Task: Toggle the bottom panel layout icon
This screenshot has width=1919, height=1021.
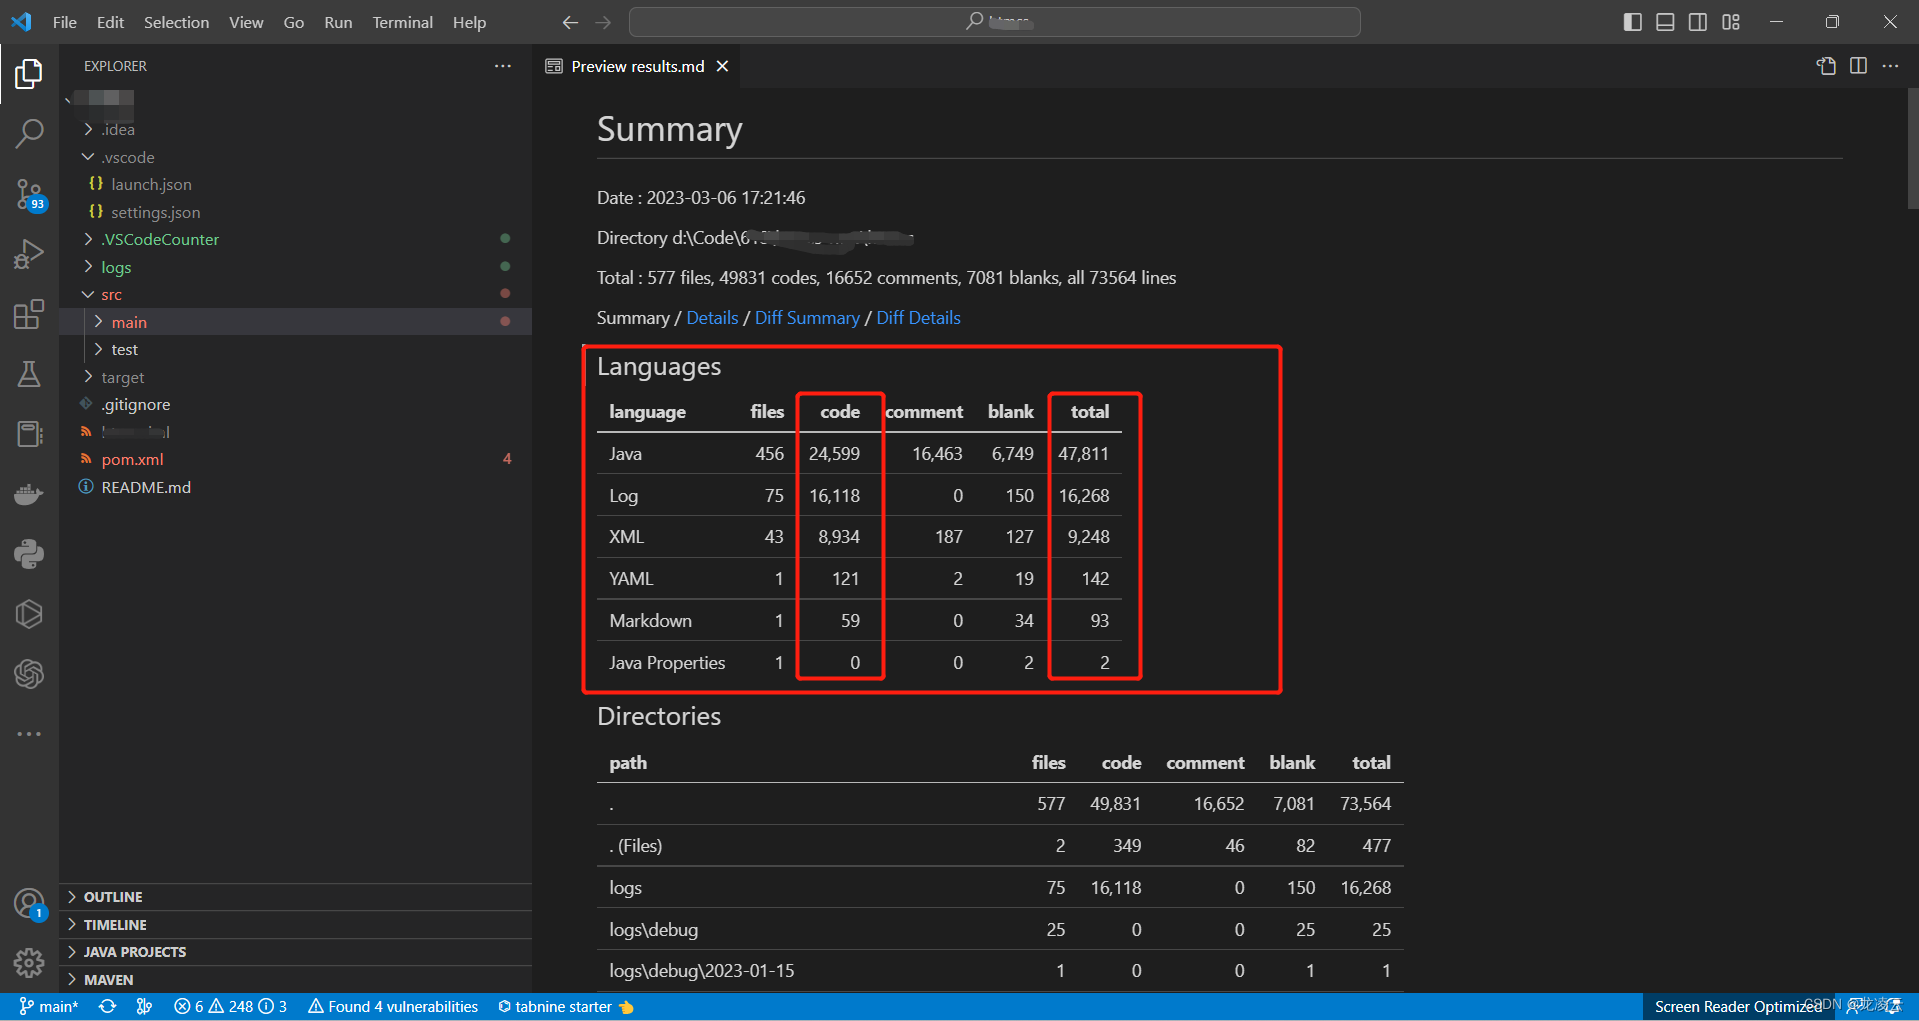Action: pos(1665,22)
